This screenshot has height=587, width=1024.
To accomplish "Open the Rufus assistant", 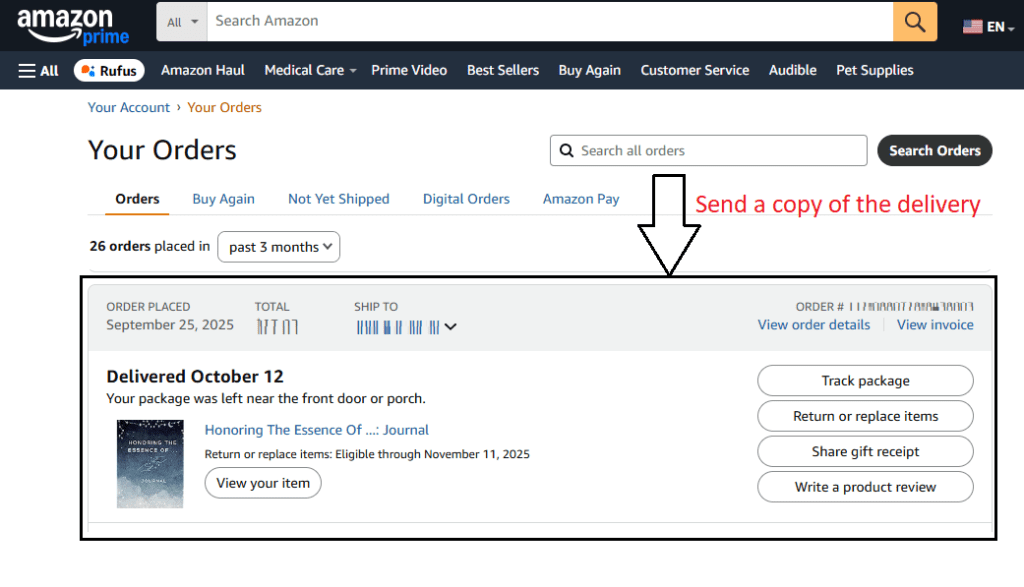I will [x=109, y=70].
